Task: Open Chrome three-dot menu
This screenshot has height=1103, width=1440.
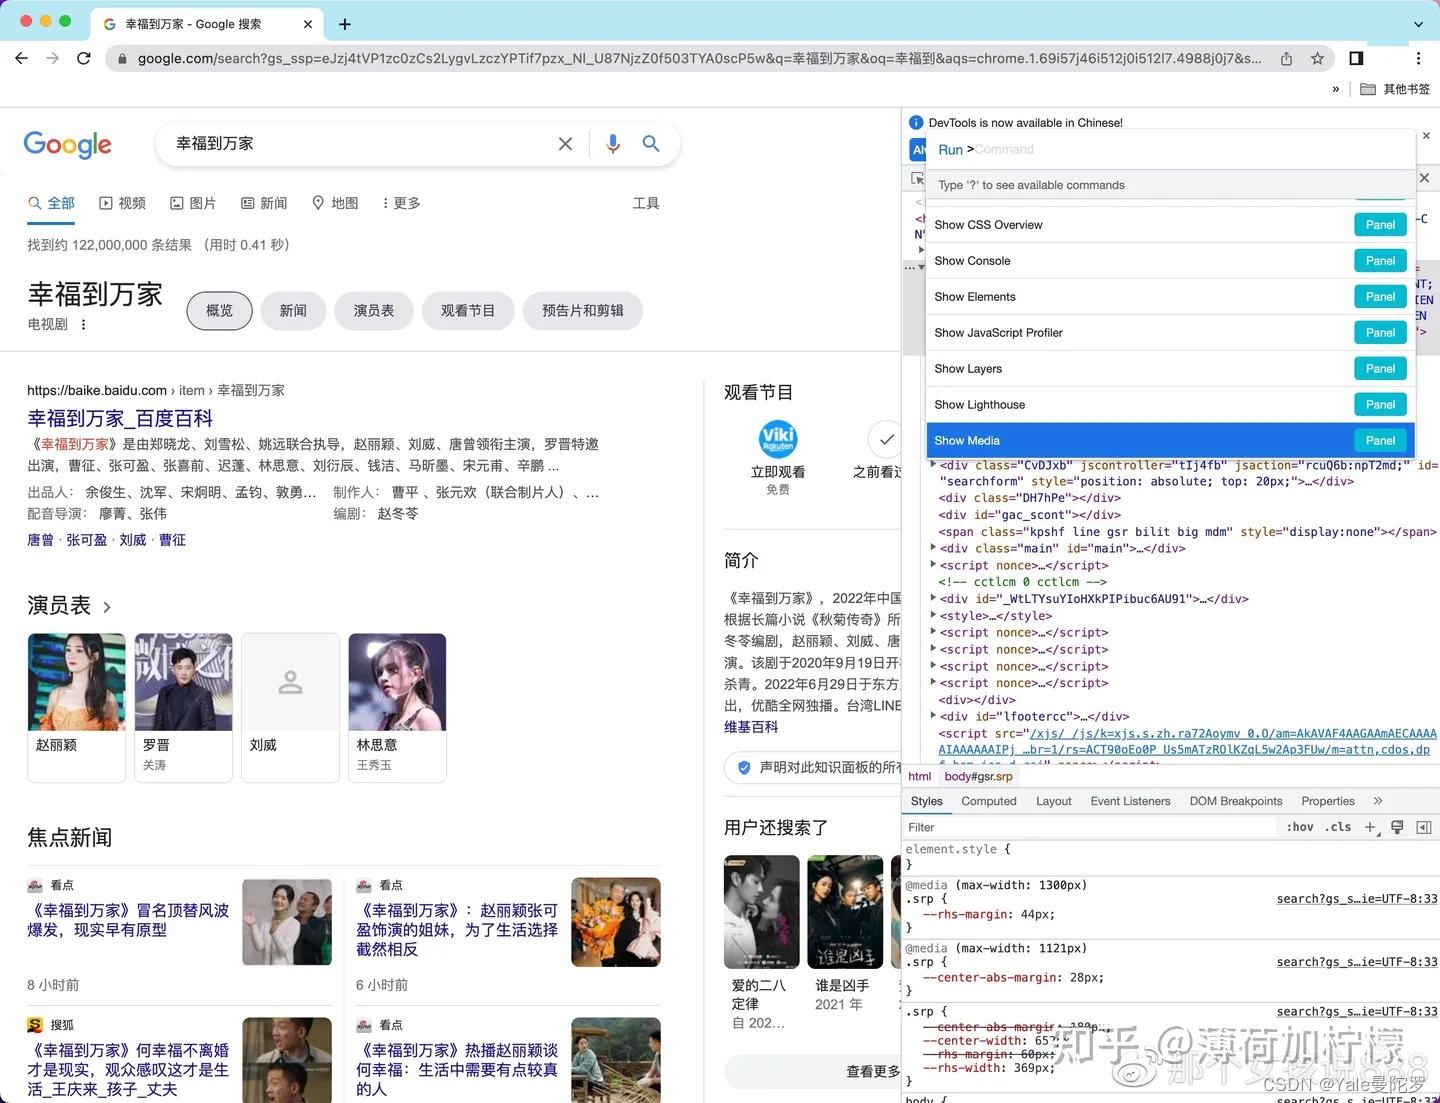Action: (1418, 58)
